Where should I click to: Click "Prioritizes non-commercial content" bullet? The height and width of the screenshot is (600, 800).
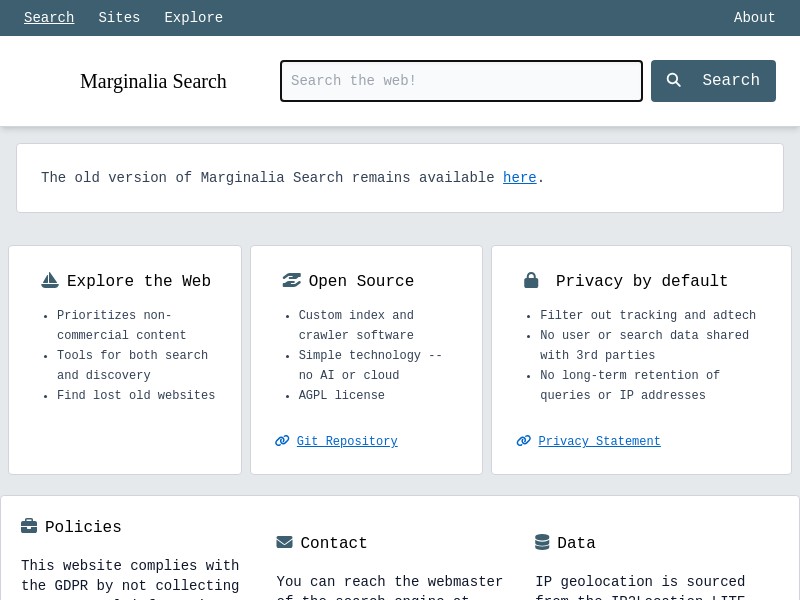point(121,325)
